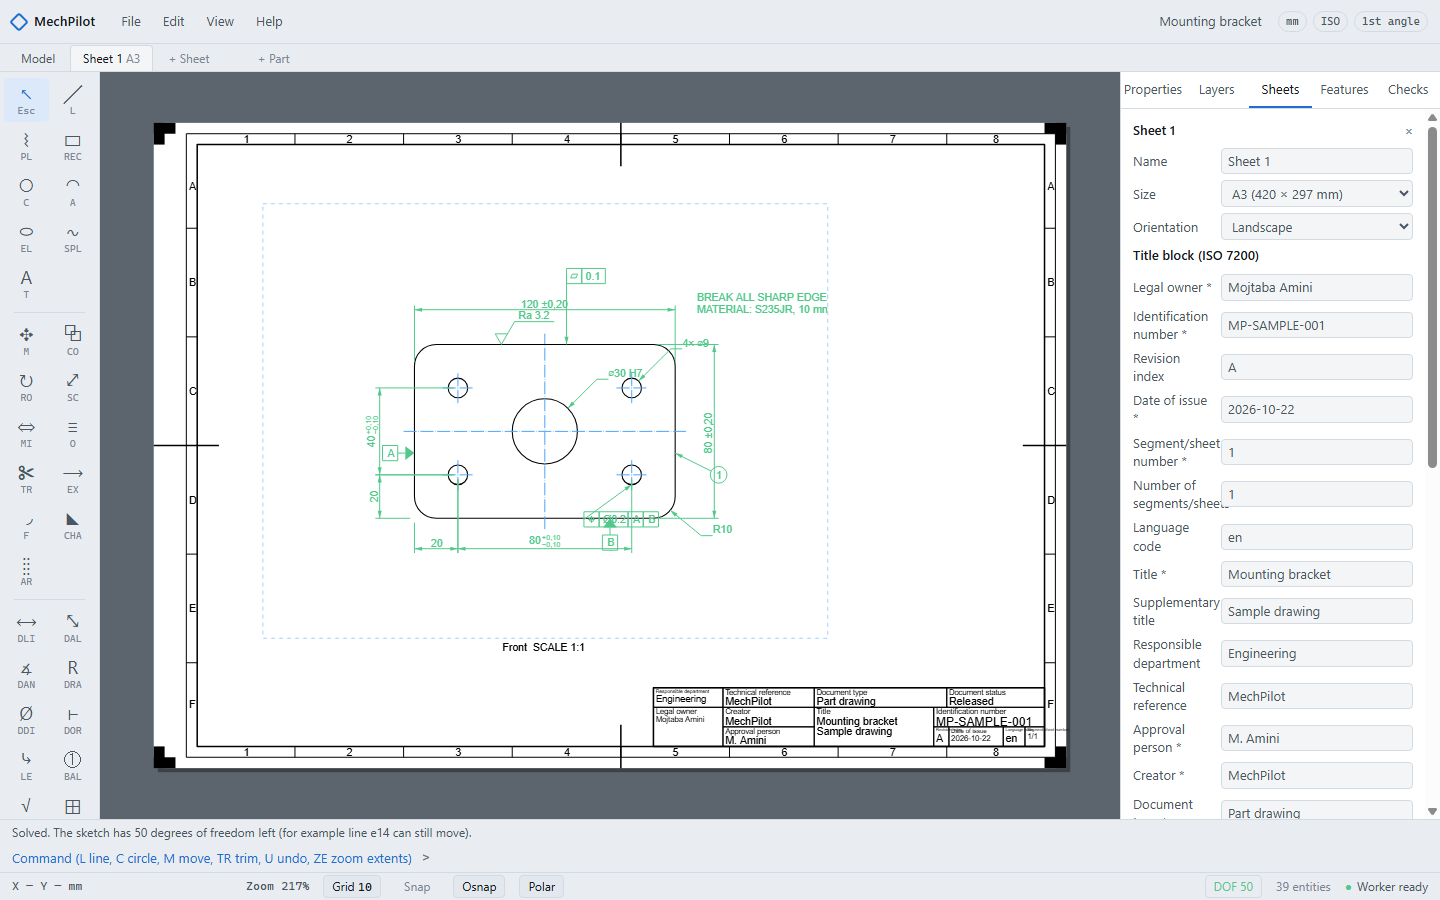Select the linear dimension DLI tool
Image resolution: width=1440 pixels, height=900 pixels.
[x=26, y=629]
